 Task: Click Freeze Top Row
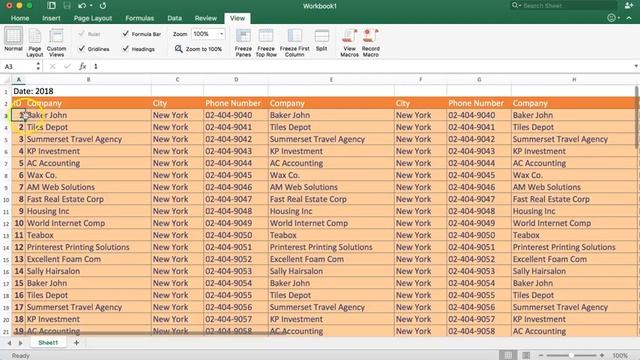[x=266, y=42]
